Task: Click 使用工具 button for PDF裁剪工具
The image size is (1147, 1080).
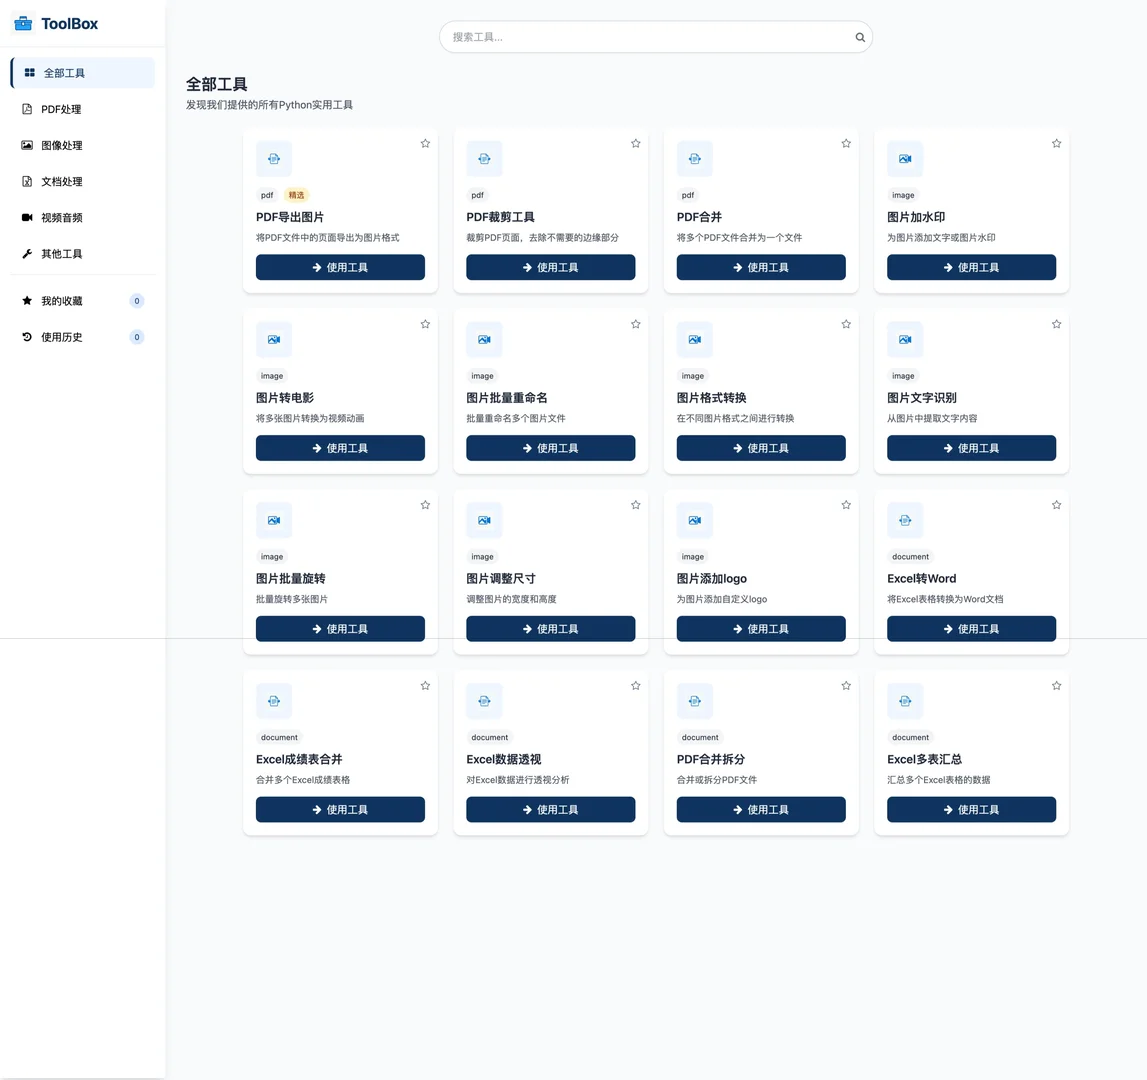Action: tap(551, 267)
